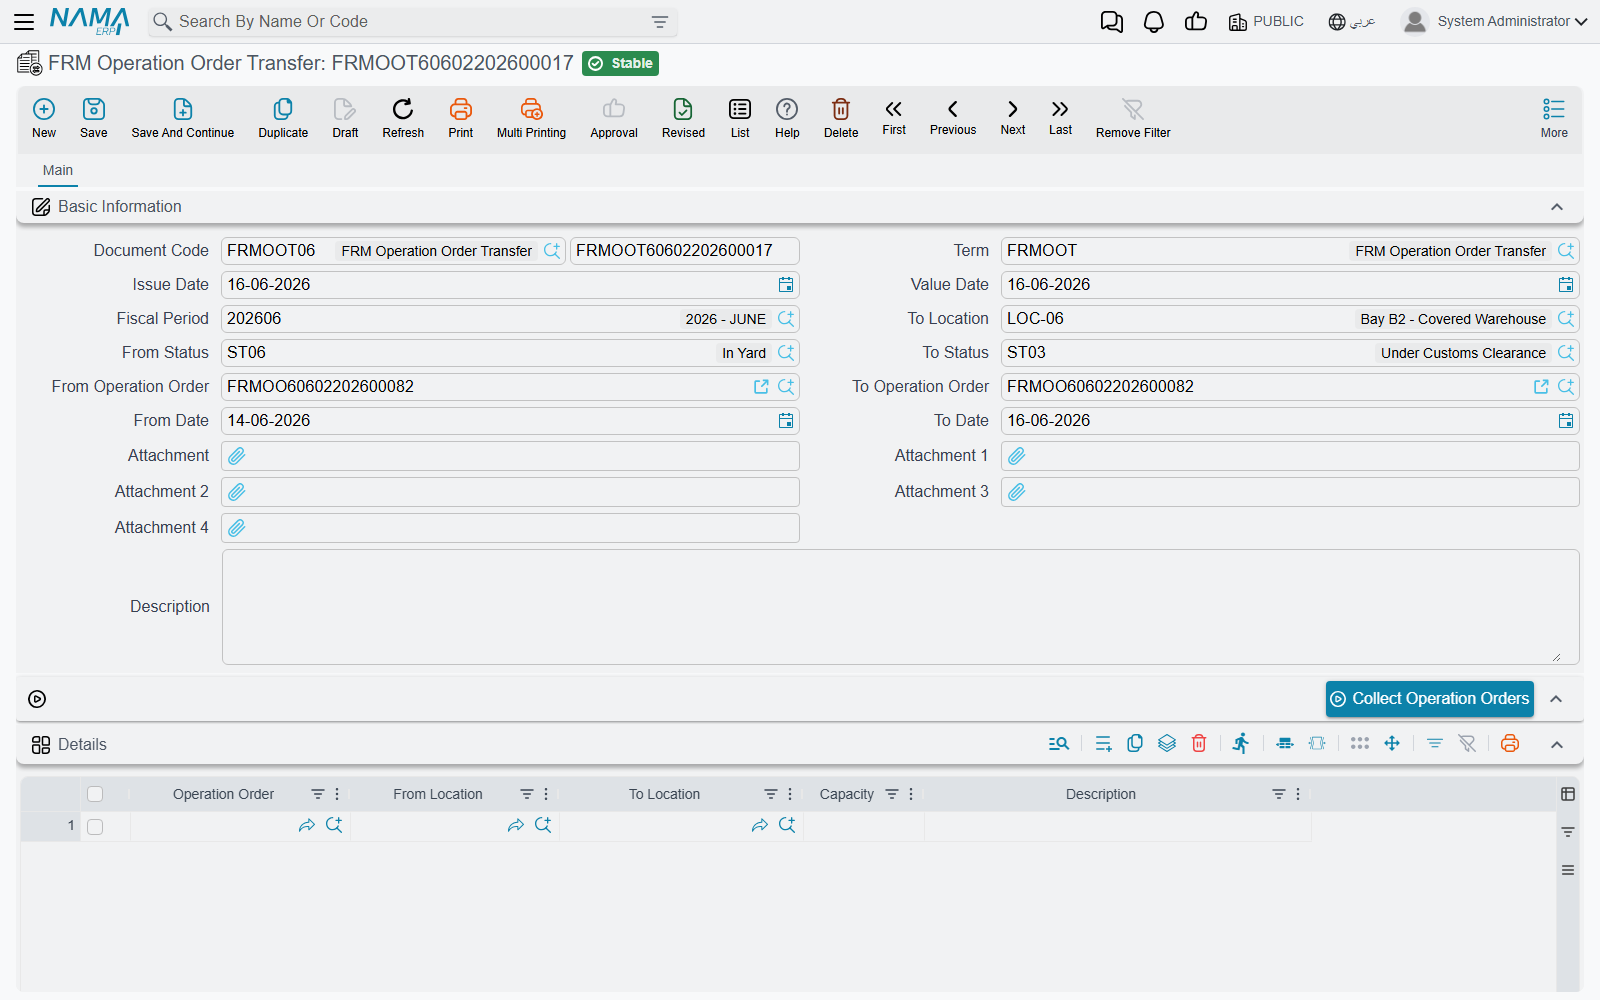Attach a file to Attachment 2
Image resolution: width=1600 pixels, height=1000 pixels.
click(237, 492)
